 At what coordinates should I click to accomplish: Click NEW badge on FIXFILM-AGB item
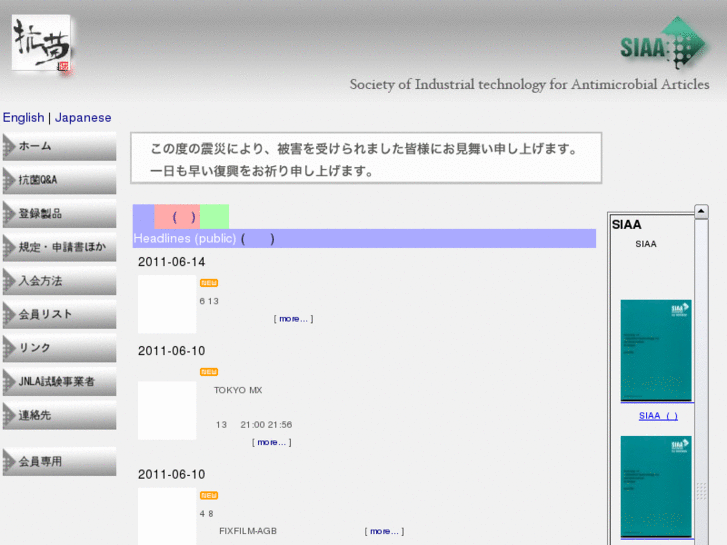pyautogui.click(x=209, y=495)
